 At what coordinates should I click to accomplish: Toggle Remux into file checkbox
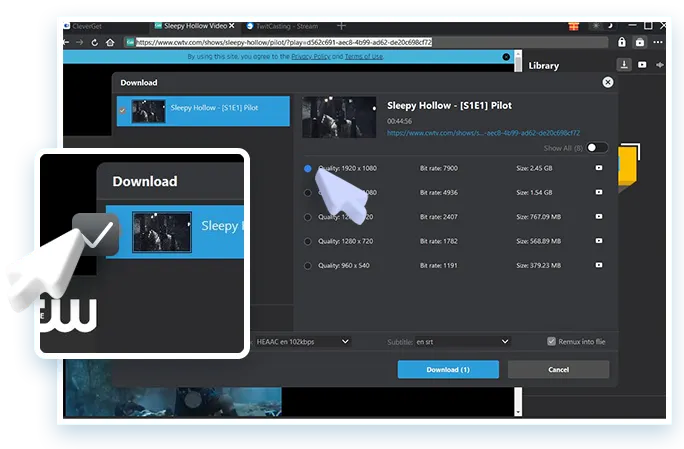551,341
